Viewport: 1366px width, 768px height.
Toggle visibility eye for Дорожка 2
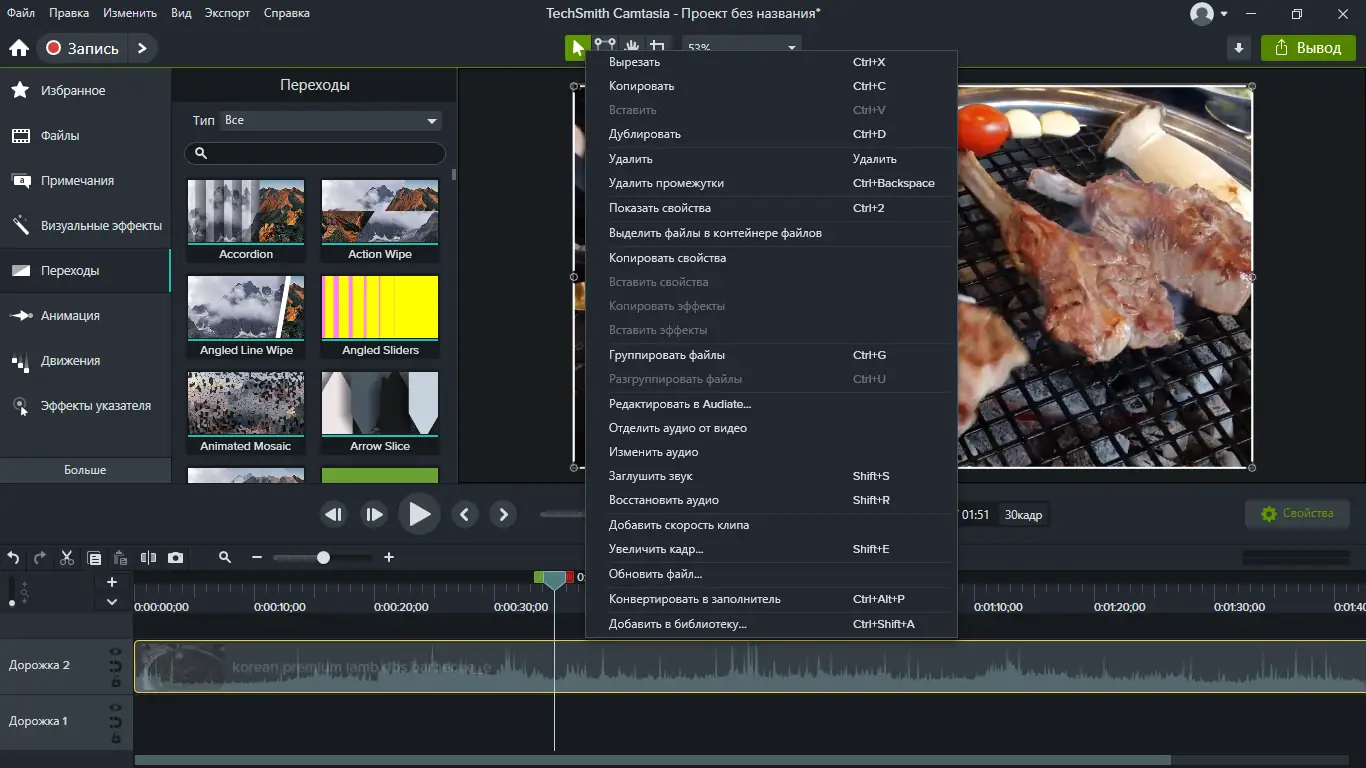(x=116, y=652)
